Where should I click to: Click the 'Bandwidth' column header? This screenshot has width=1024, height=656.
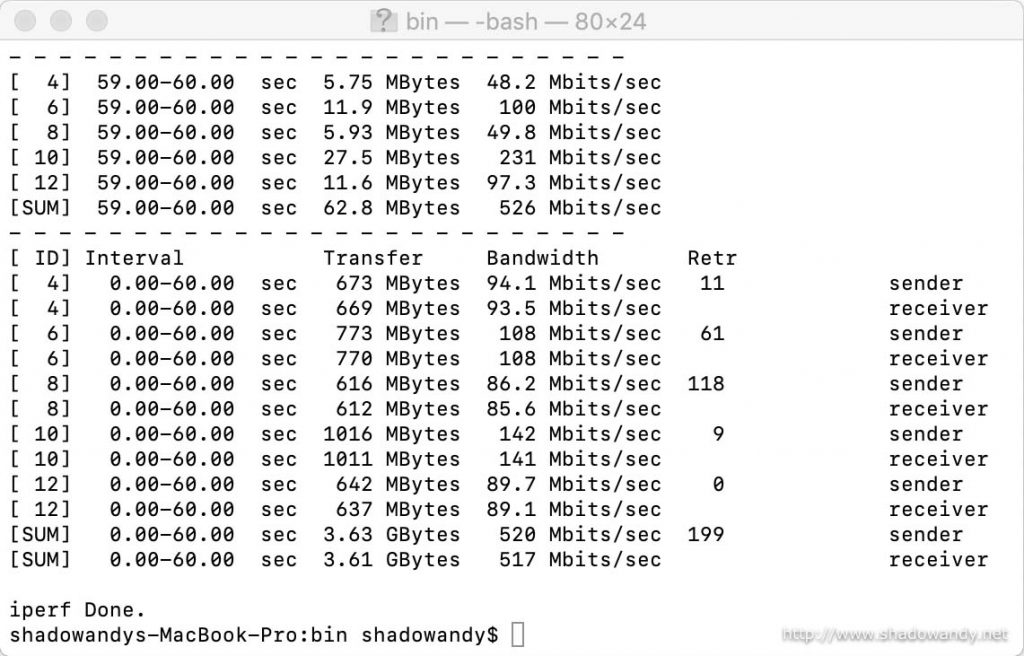542,258
